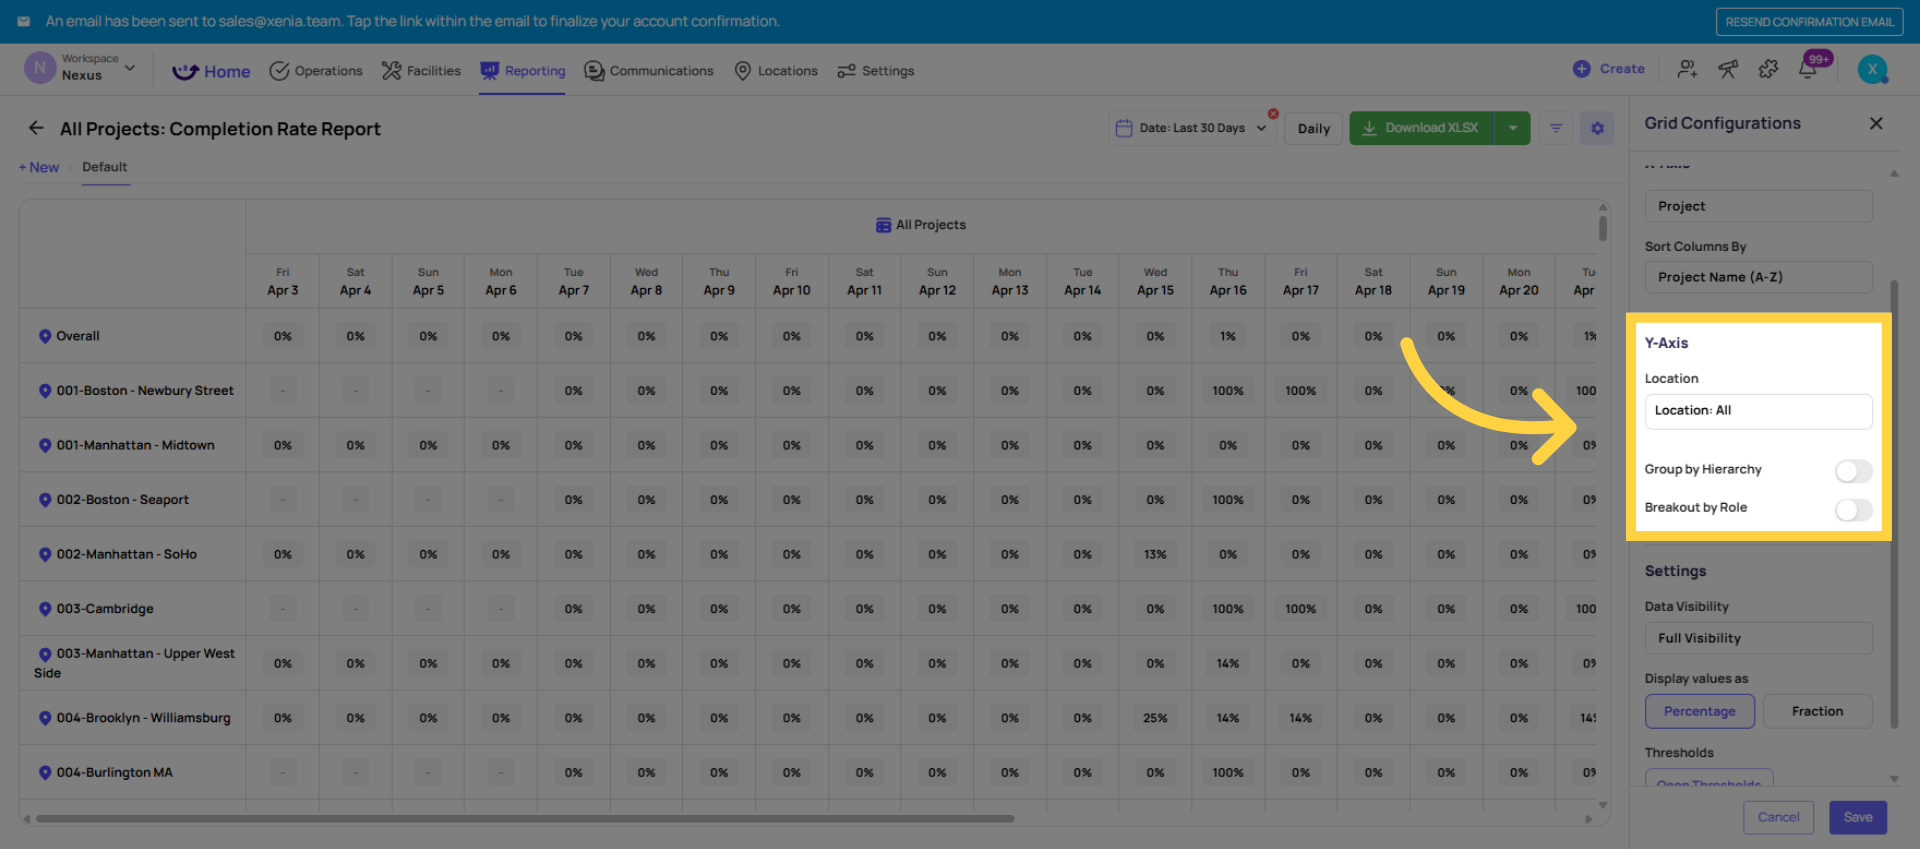Go to the Home menu

click(227, 71)
